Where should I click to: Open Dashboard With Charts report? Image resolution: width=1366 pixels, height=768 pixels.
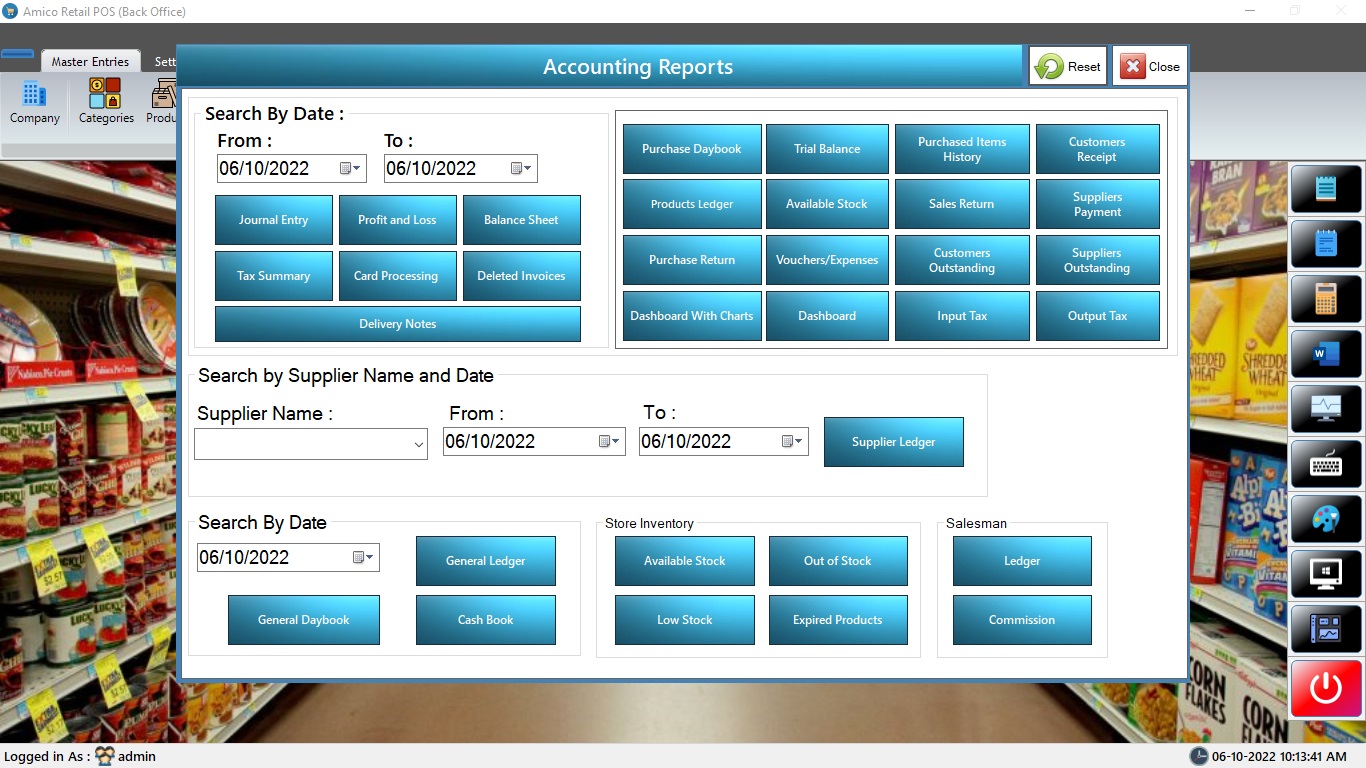click(x=692, y=316)
